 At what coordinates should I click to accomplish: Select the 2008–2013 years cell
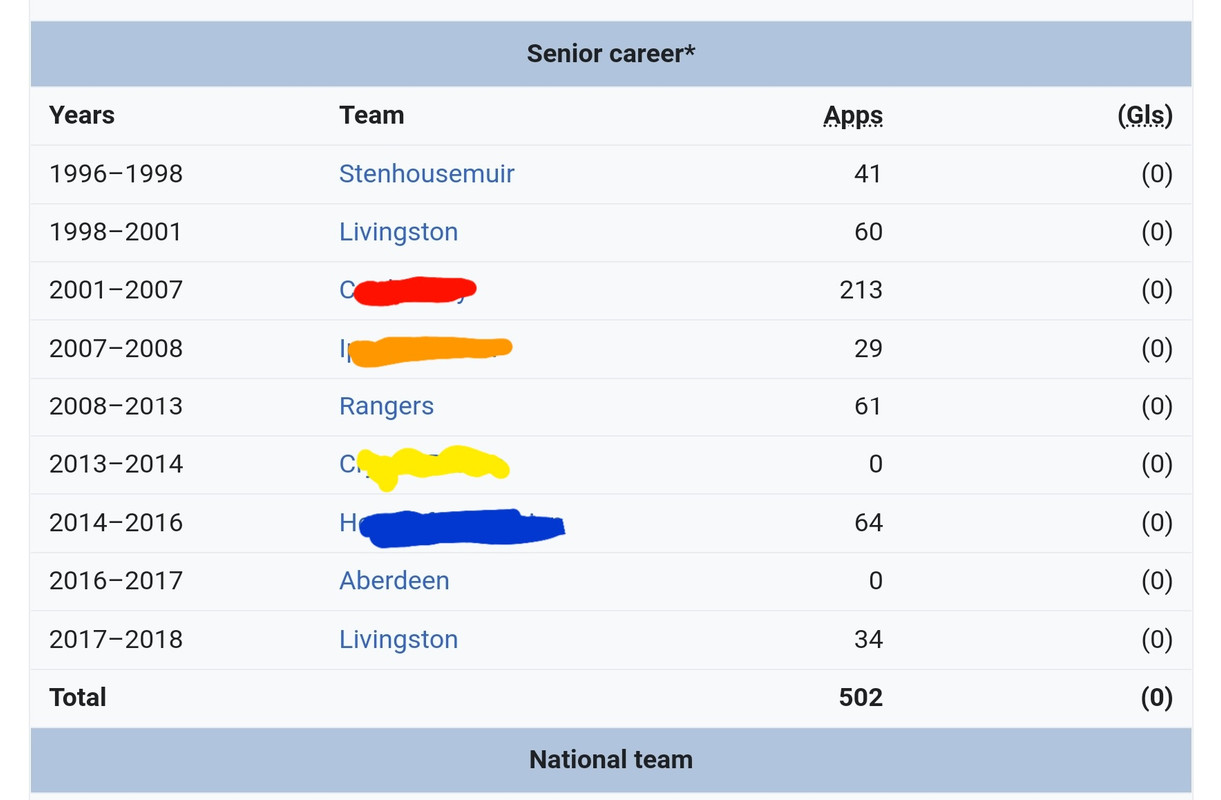click(x=116, y=406)
